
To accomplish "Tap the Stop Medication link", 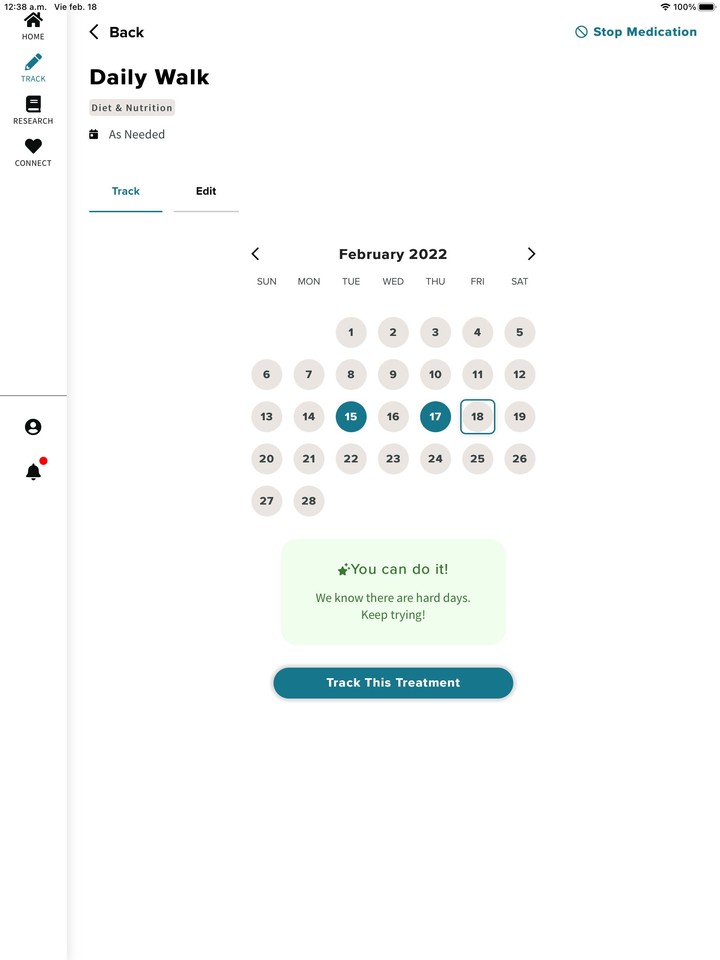I will click(636, 32).
